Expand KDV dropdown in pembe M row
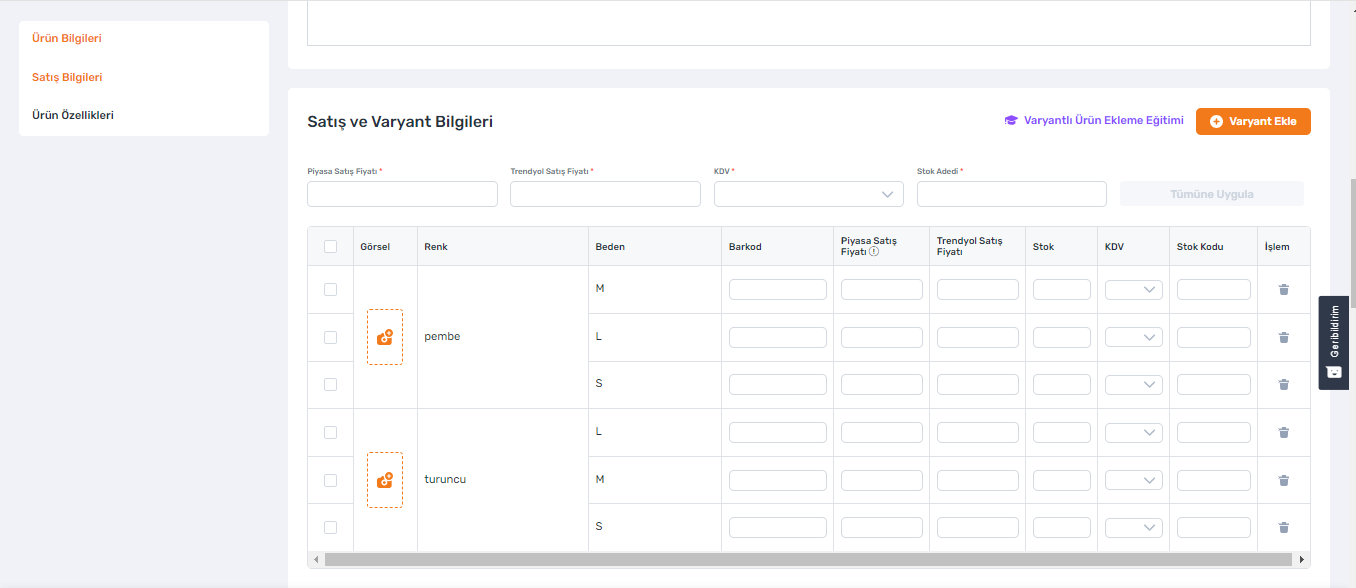The image size is (1356, 588). click(1134, 290)
